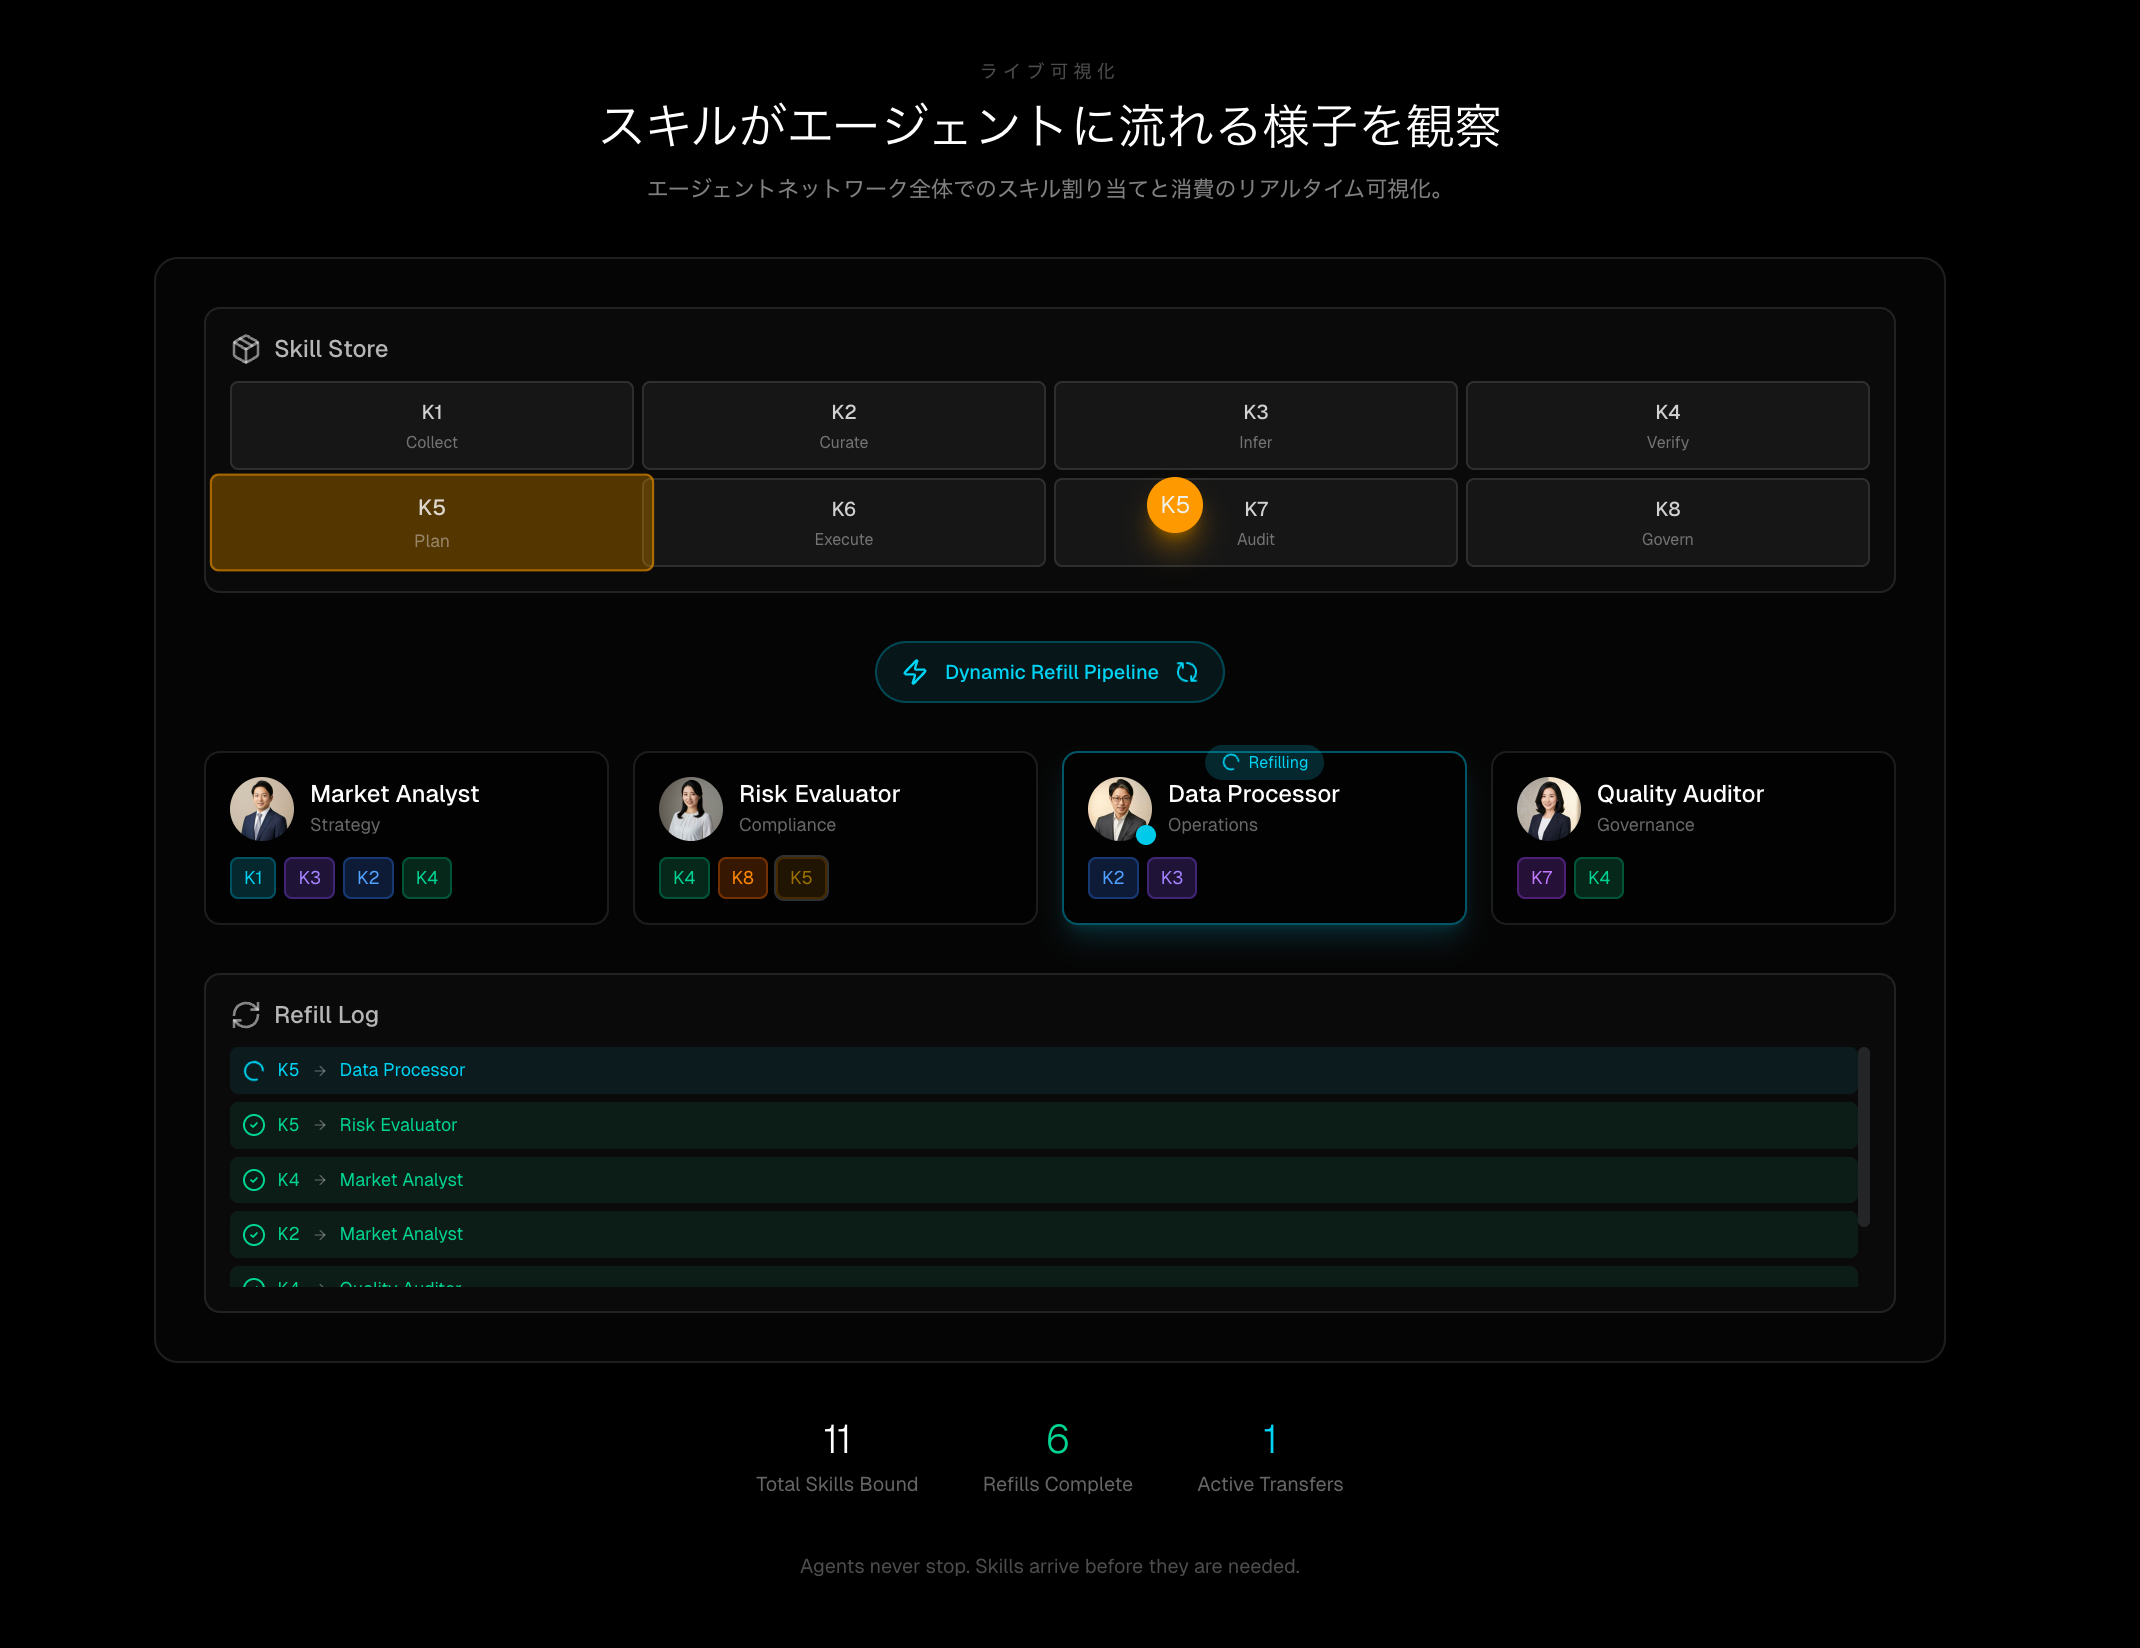
Task: Click the lightning bolt icon in pipeline pill
Action: (x=915, y=672)
